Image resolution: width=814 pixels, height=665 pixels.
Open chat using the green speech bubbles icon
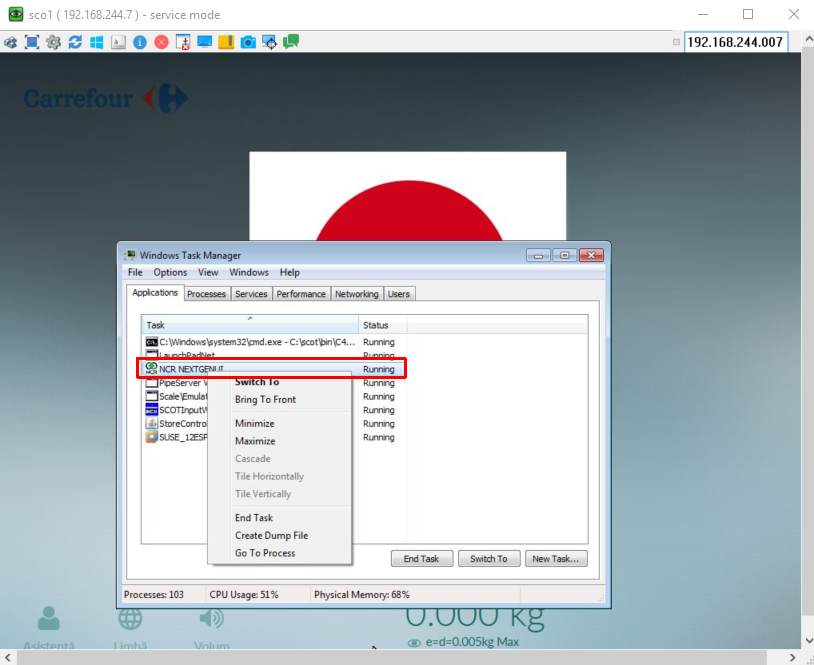pyautogui.click(x=291, y=42)
